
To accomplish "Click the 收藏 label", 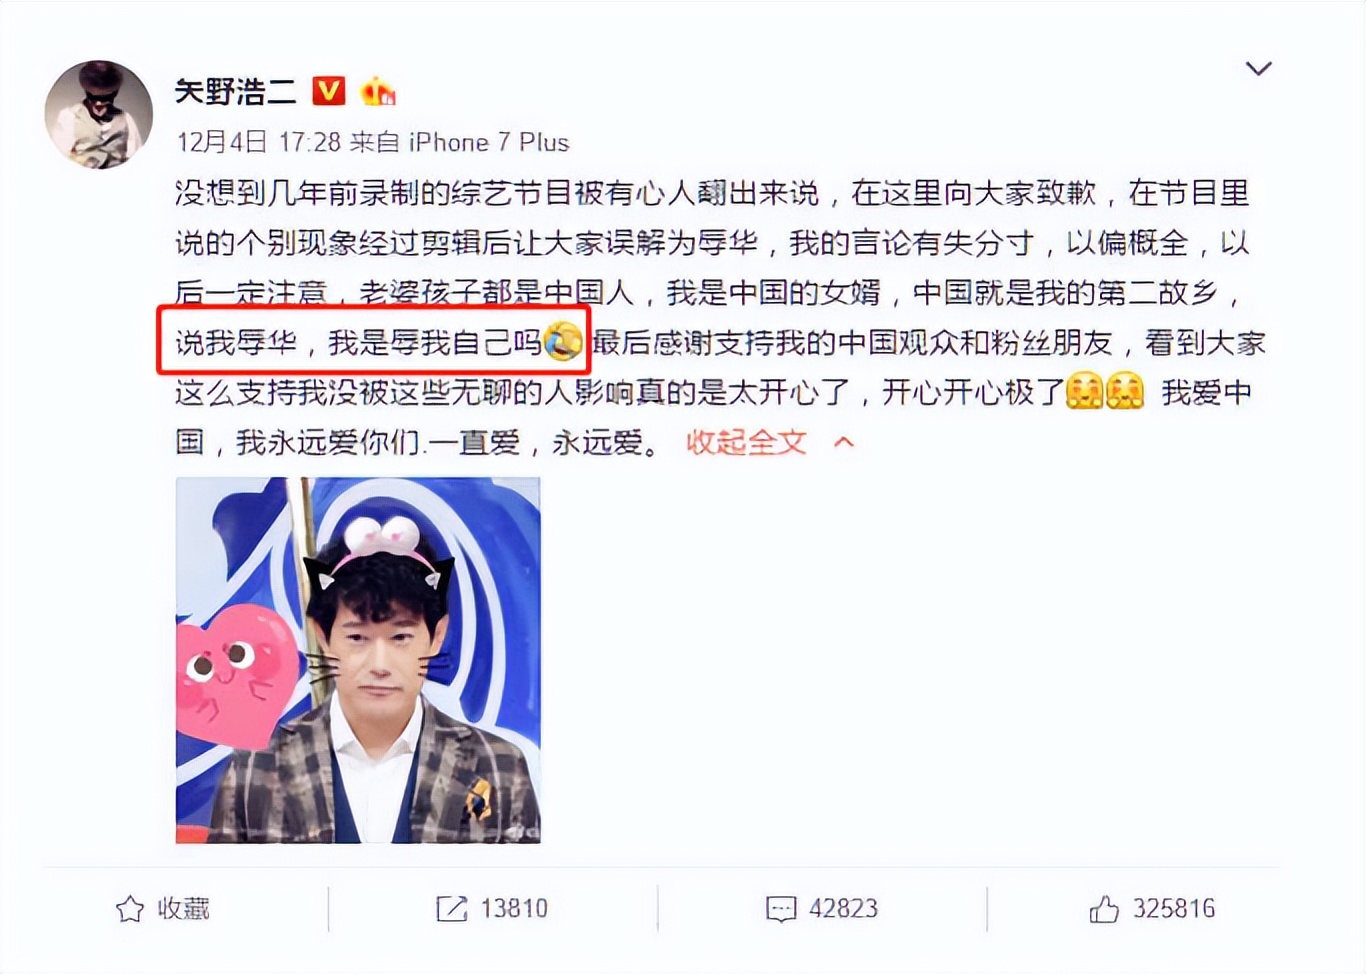I will (184, 908).
